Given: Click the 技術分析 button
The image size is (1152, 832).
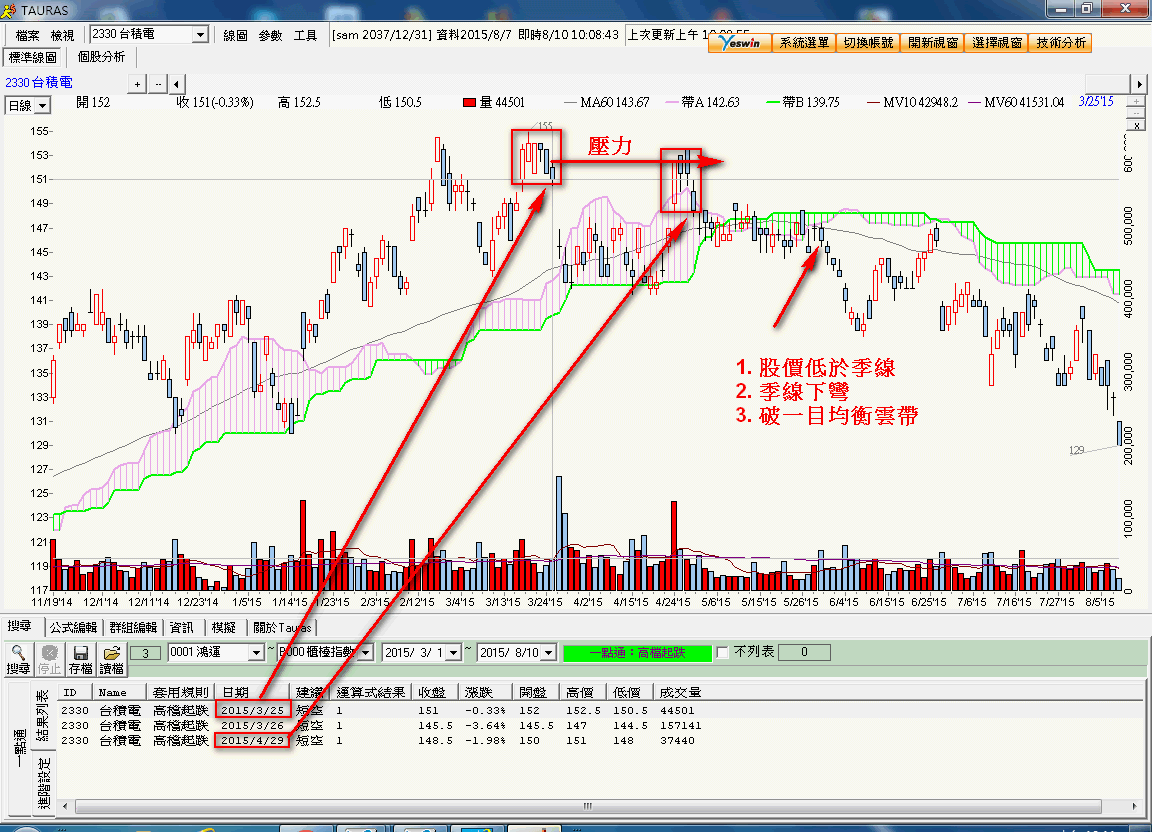Looking at the screenshot, I should (1061, 43).
